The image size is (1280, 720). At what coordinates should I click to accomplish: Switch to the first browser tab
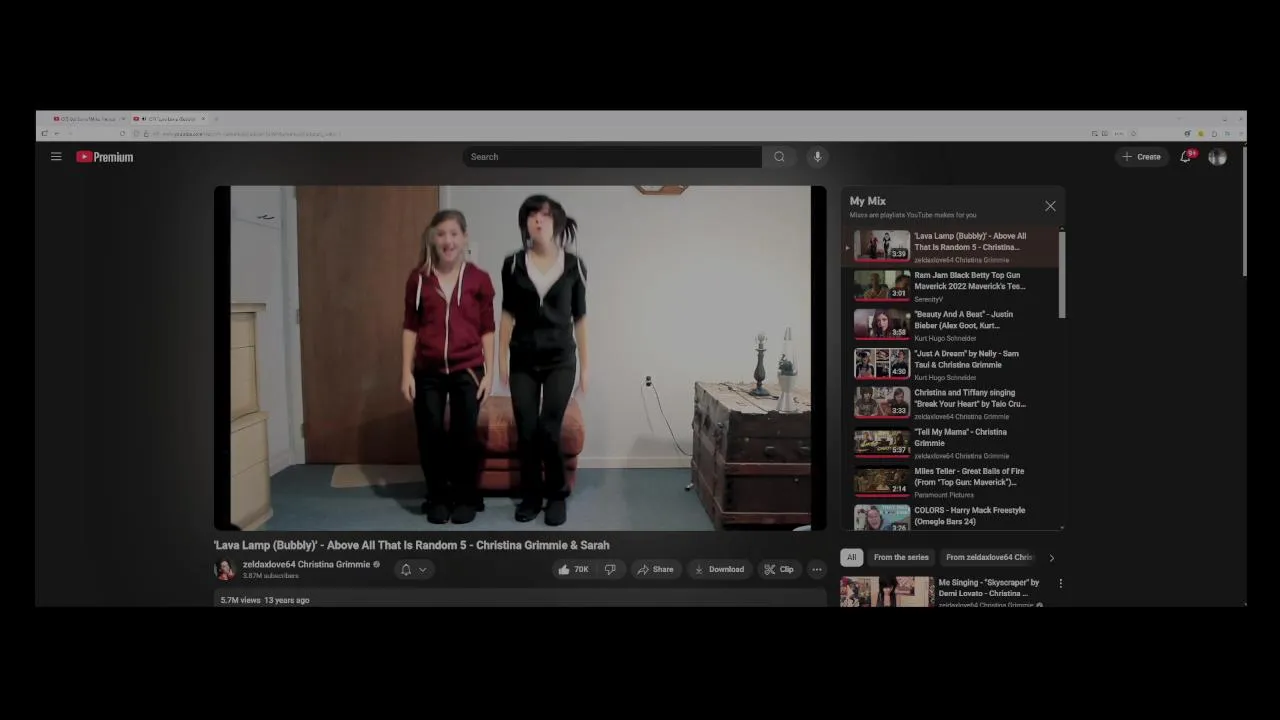point(87,119)
